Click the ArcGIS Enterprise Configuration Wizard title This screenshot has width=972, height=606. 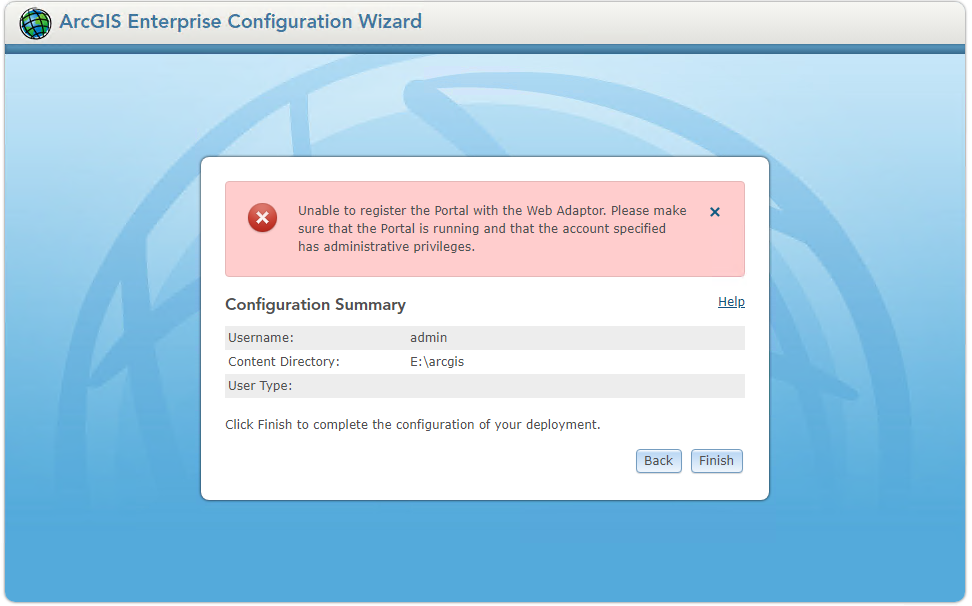[x=240, y=22]
